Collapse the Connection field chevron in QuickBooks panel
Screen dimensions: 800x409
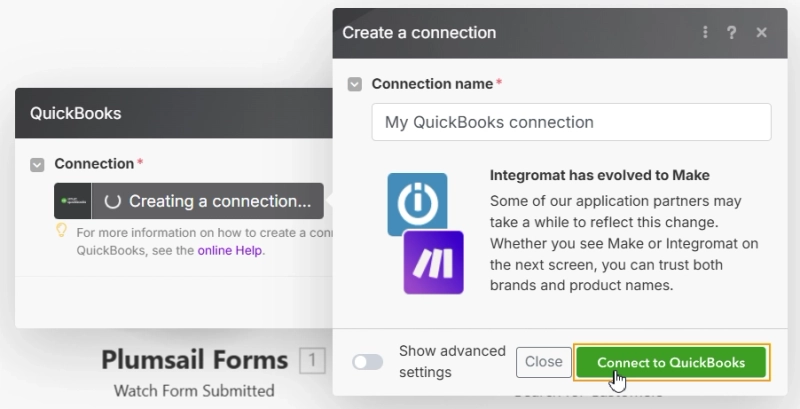pyautogui.click(x=37, y=165)
